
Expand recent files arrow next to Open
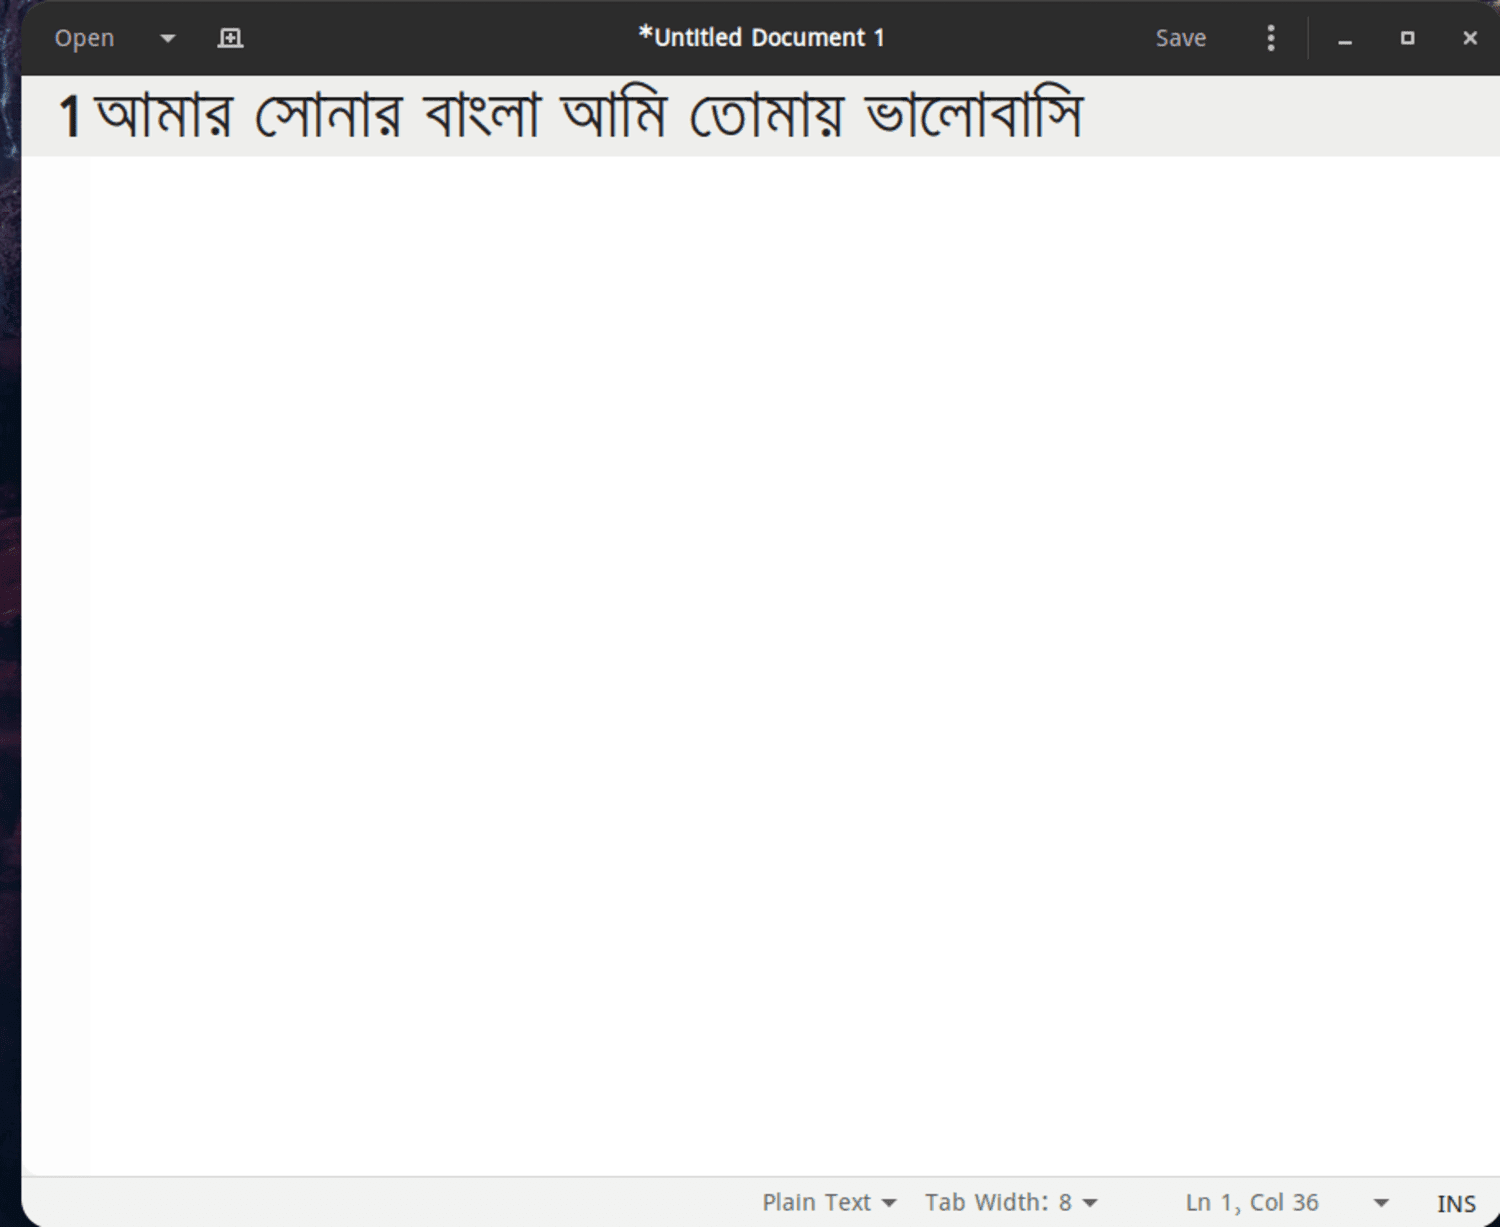tap(168, 38)
